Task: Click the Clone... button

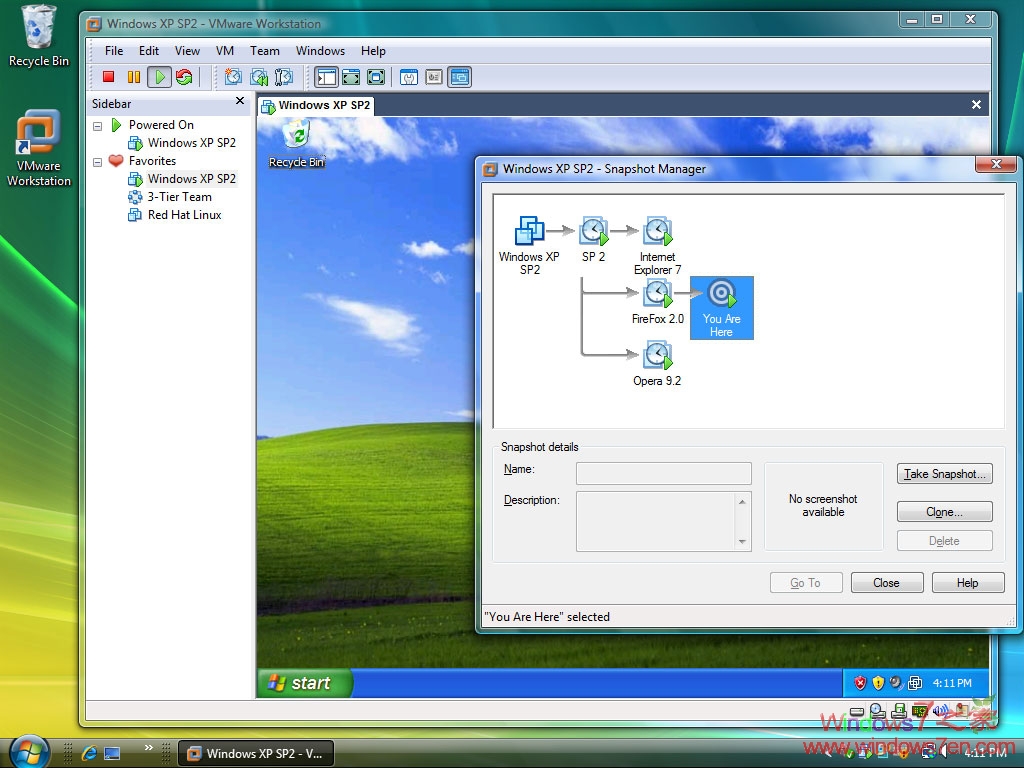Action: click(945, 512)
